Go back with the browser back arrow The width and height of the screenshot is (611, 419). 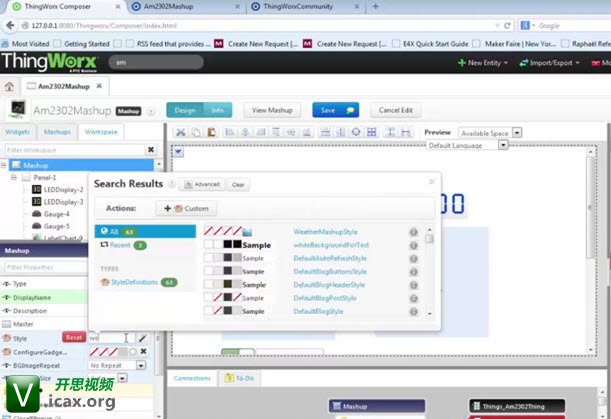click(10, 26)
